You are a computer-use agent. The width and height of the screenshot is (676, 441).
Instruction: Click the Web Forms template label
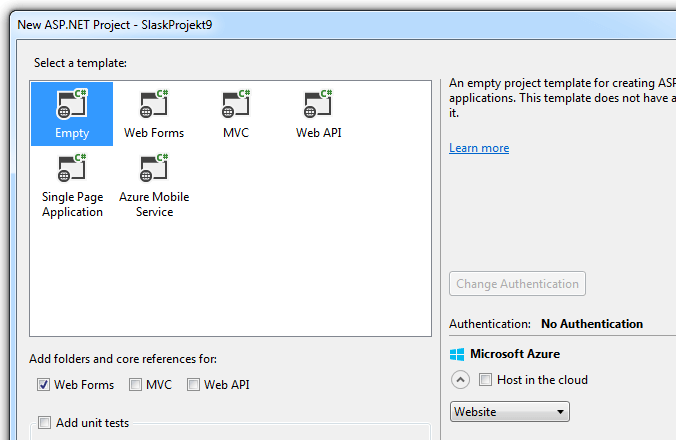[x=154, y=133]
